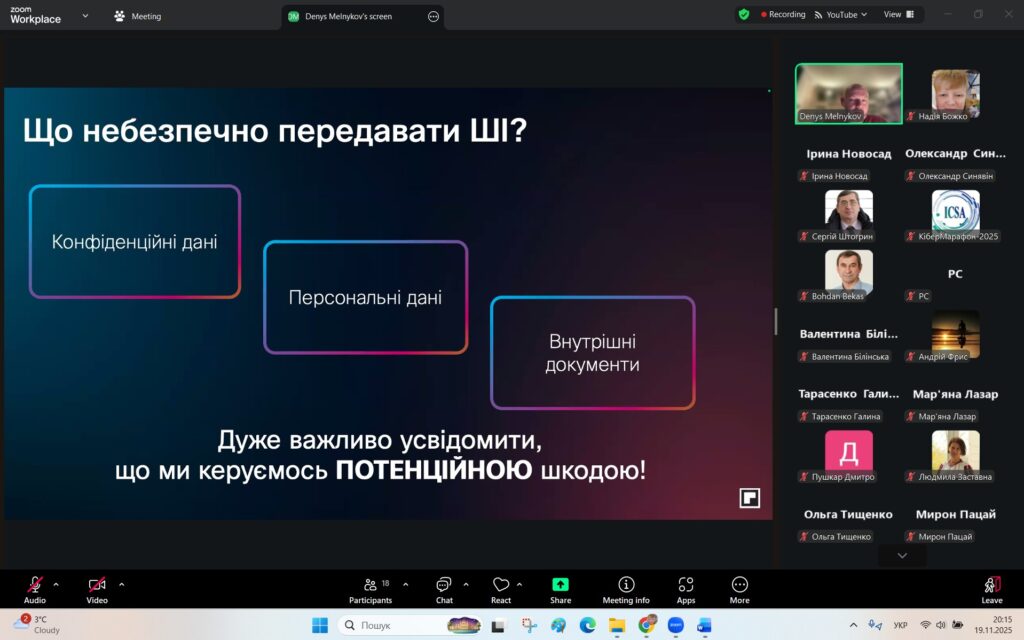Click the green encryption shield icon
Screen dimensions: 1024x640
(x=744, y=15)
